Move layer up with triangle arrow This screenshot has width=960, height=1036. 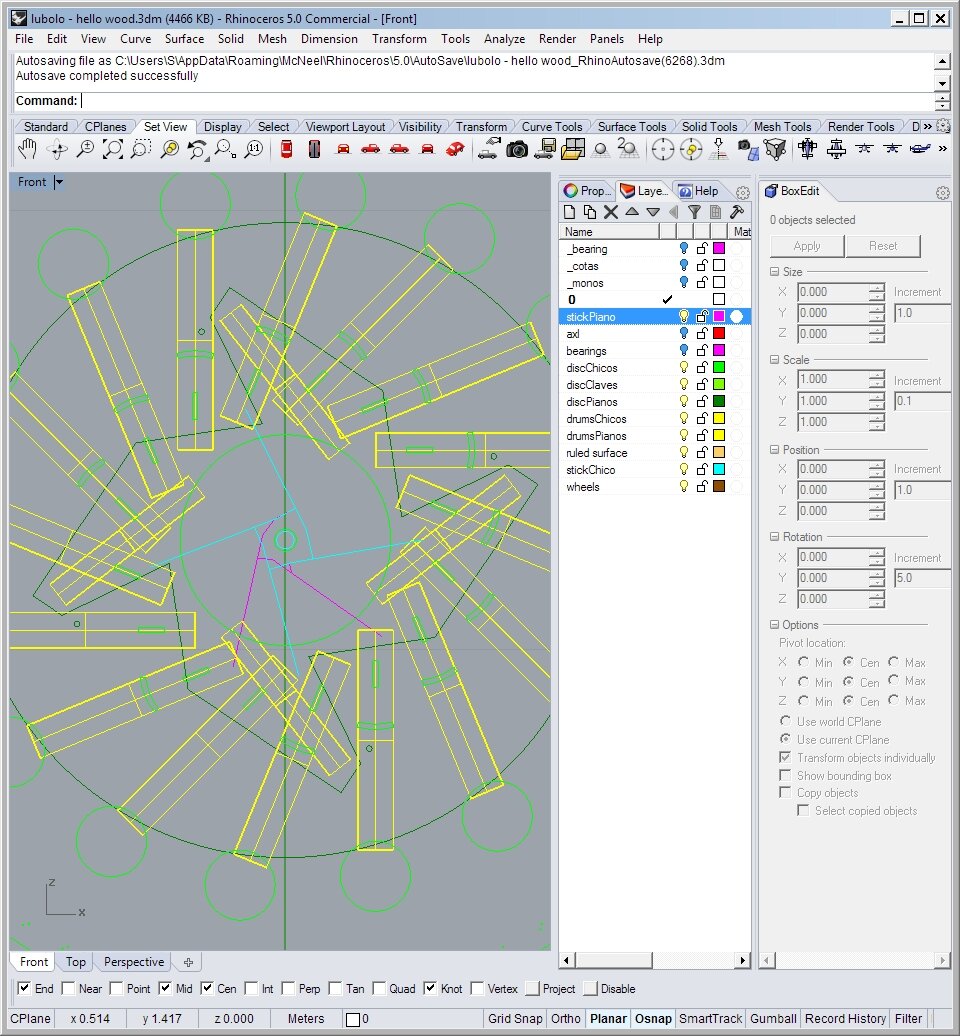tap(632, 212)
